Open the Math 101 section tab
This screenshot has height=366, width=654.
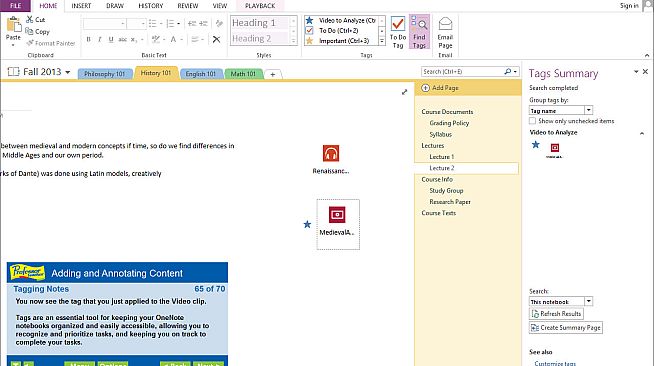pyautogui.click(x=243, y=74)
